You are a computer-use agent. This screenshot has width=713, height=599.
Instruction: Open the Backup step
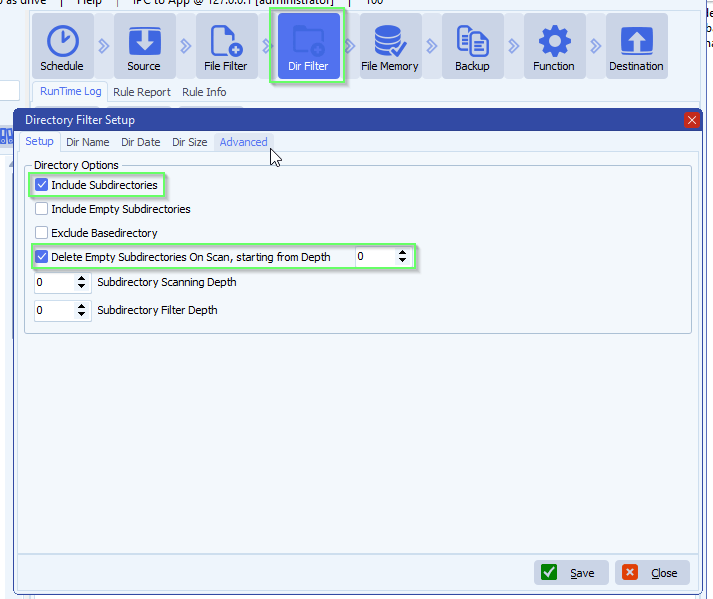(472, 46)
